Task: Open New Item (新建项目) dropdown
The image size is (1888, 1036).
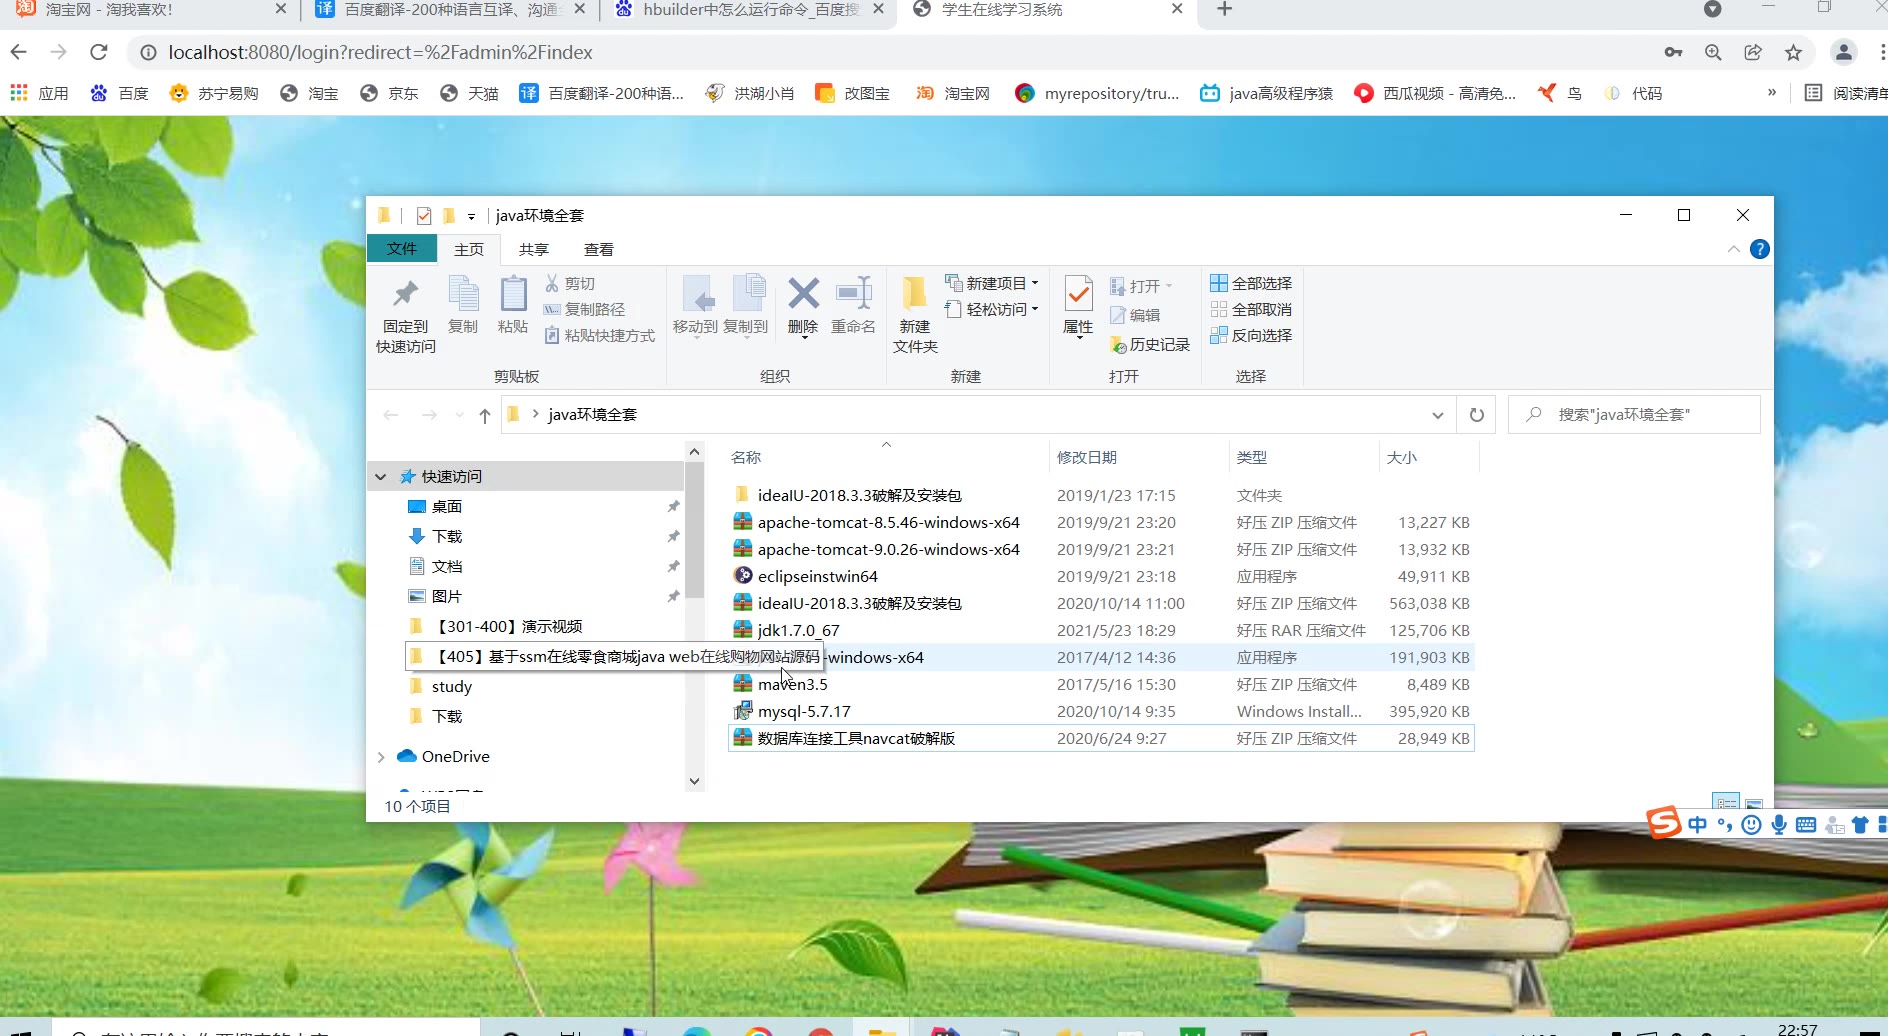Action: pos(992,283)
